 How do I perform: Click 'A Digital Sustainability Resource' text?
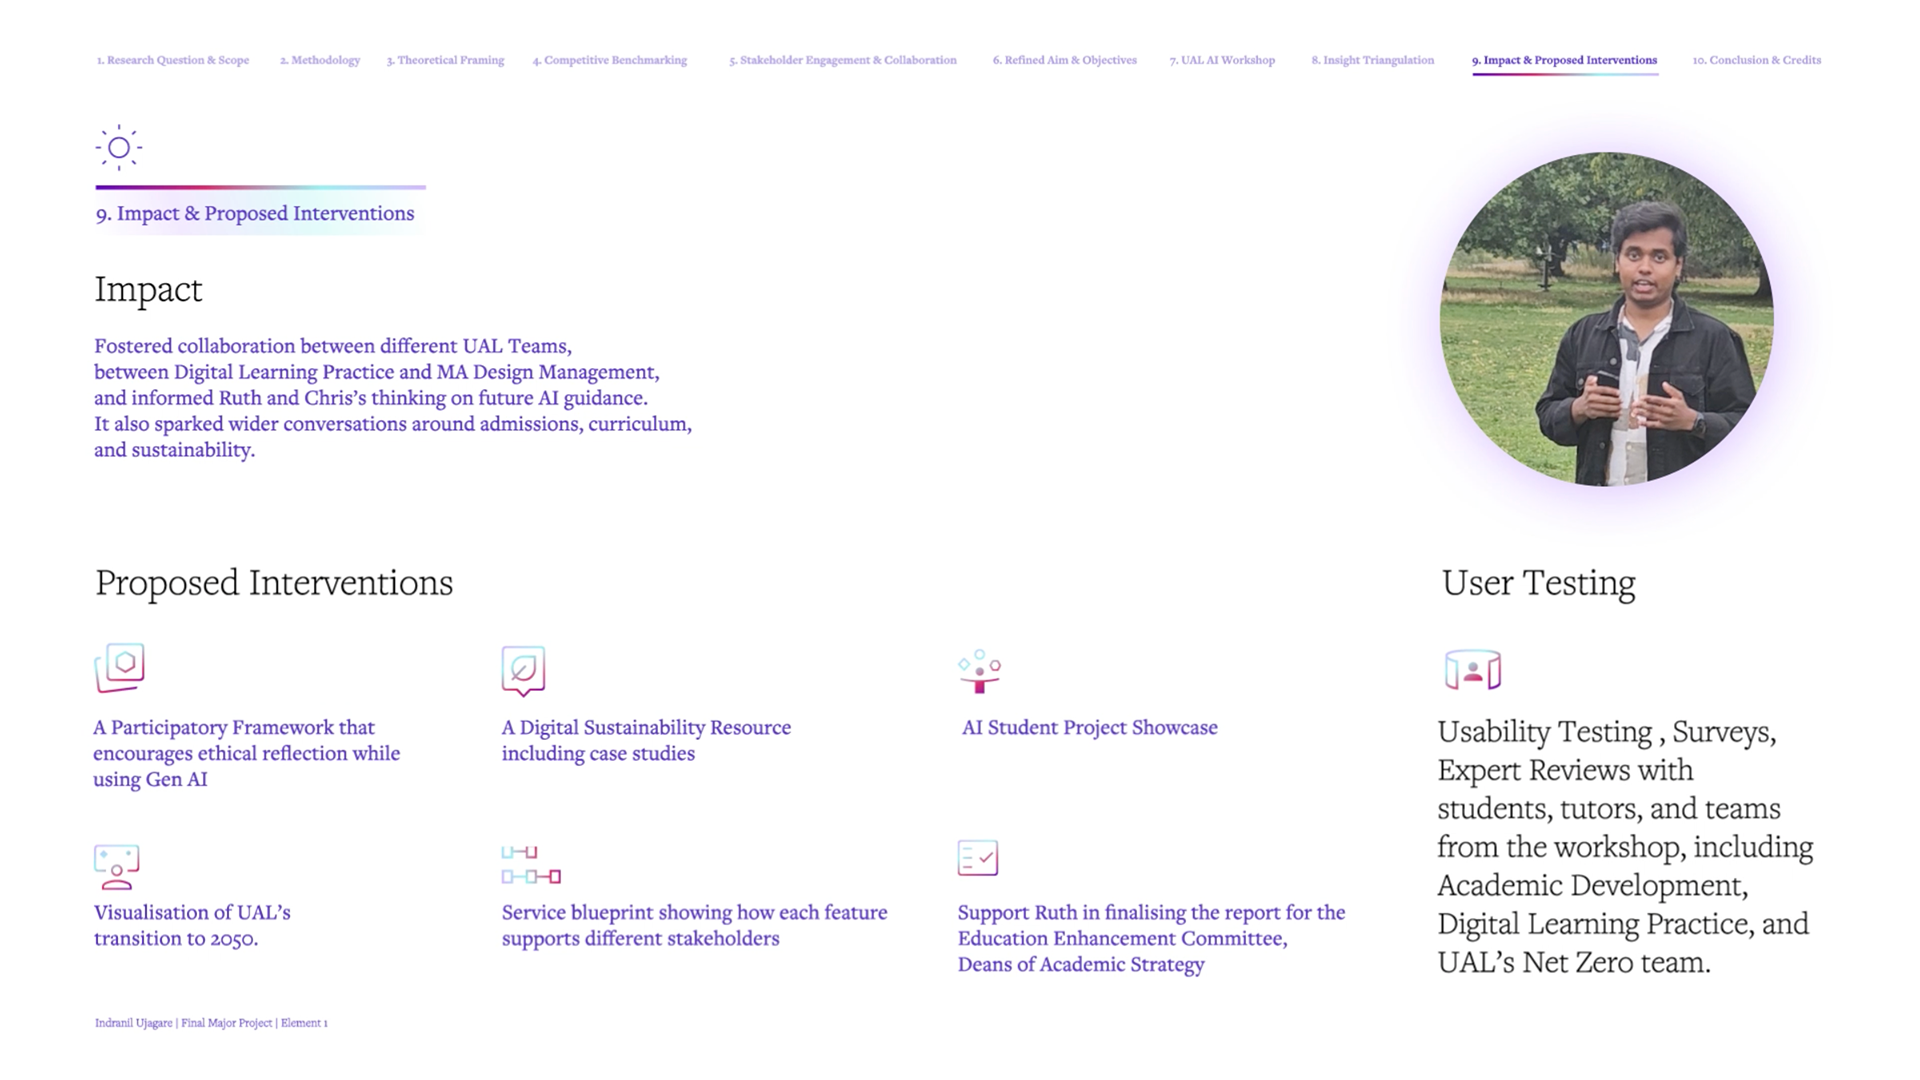[x=646, y=740]
